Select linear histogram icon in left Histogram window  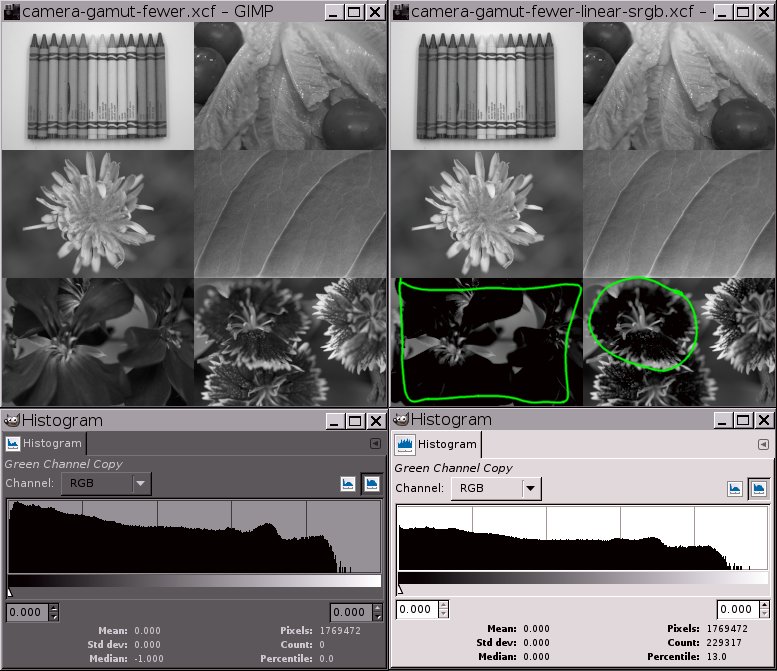pyautogui.click(x=348, y=484)
